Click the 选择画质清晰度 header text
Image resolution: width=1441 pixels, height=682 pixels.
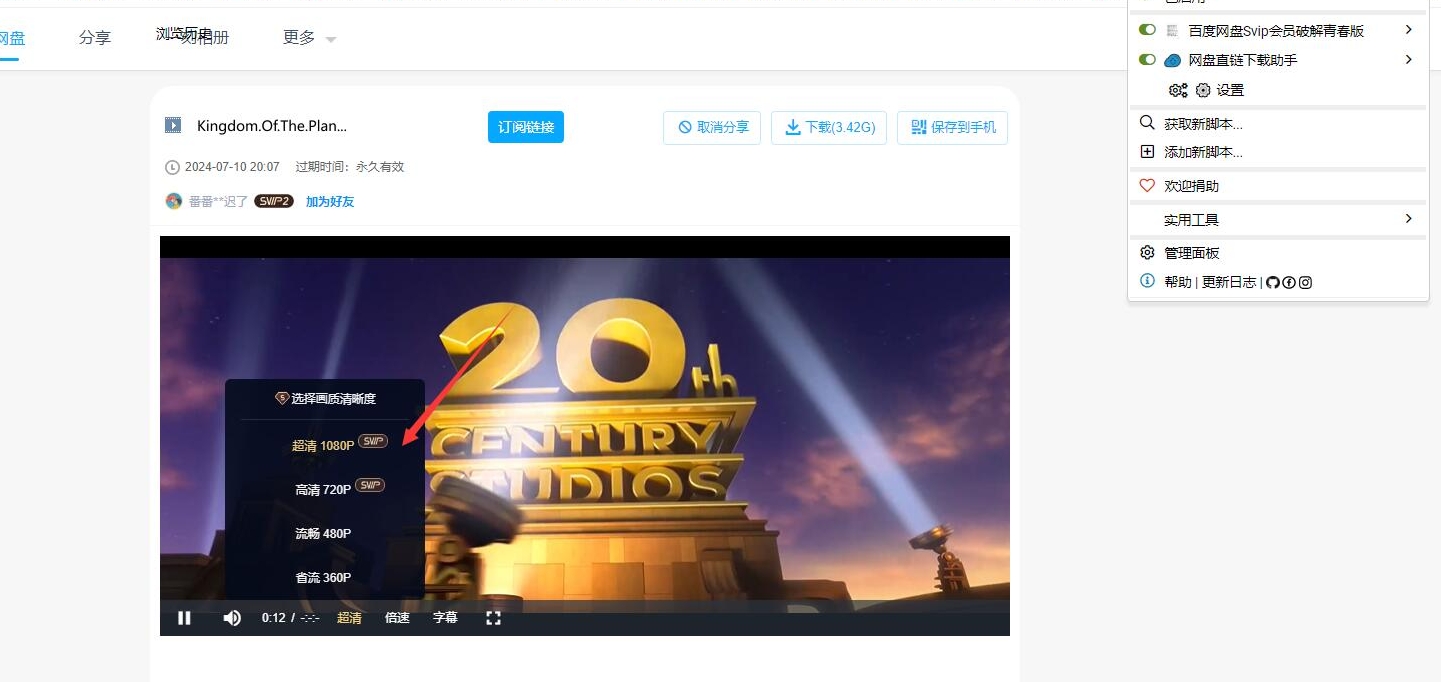pos(333,398)
